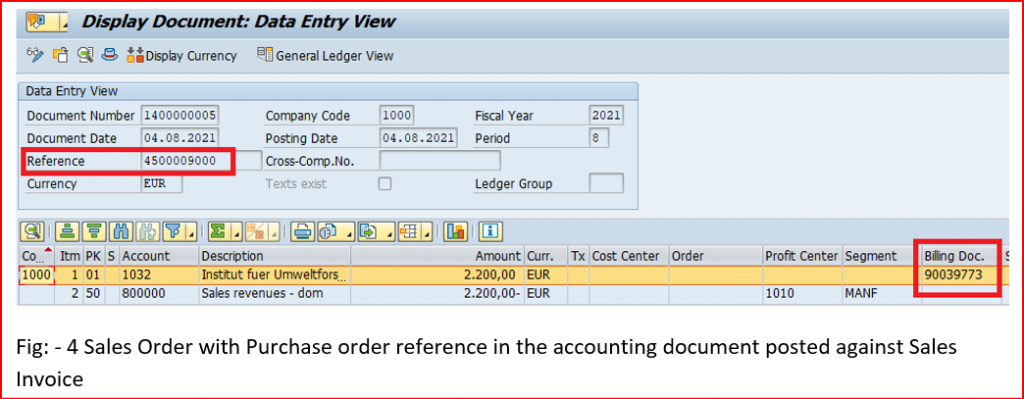Screen dimensions: 1024x399
Task: Open the Export dropdown arrow
Action: click(x=391, y=232)
